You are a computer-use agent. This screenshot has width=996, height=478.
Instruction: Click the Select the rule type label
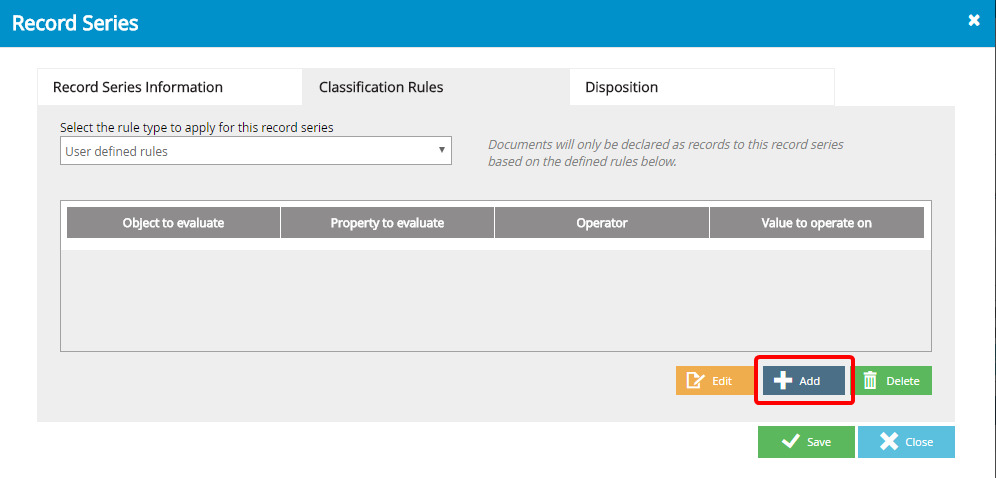197,127
